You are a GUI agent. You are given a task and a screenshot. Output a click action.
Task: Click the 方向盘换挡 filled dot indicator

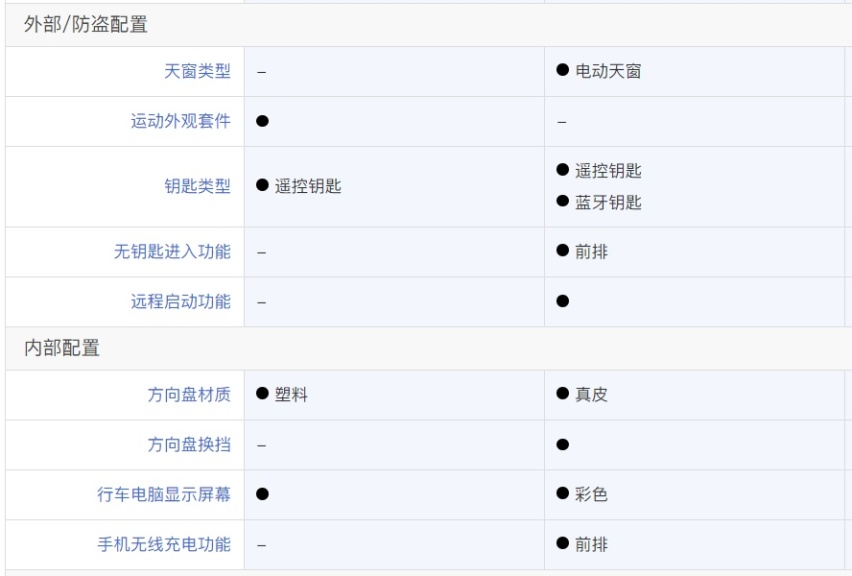tap(562, 444)
